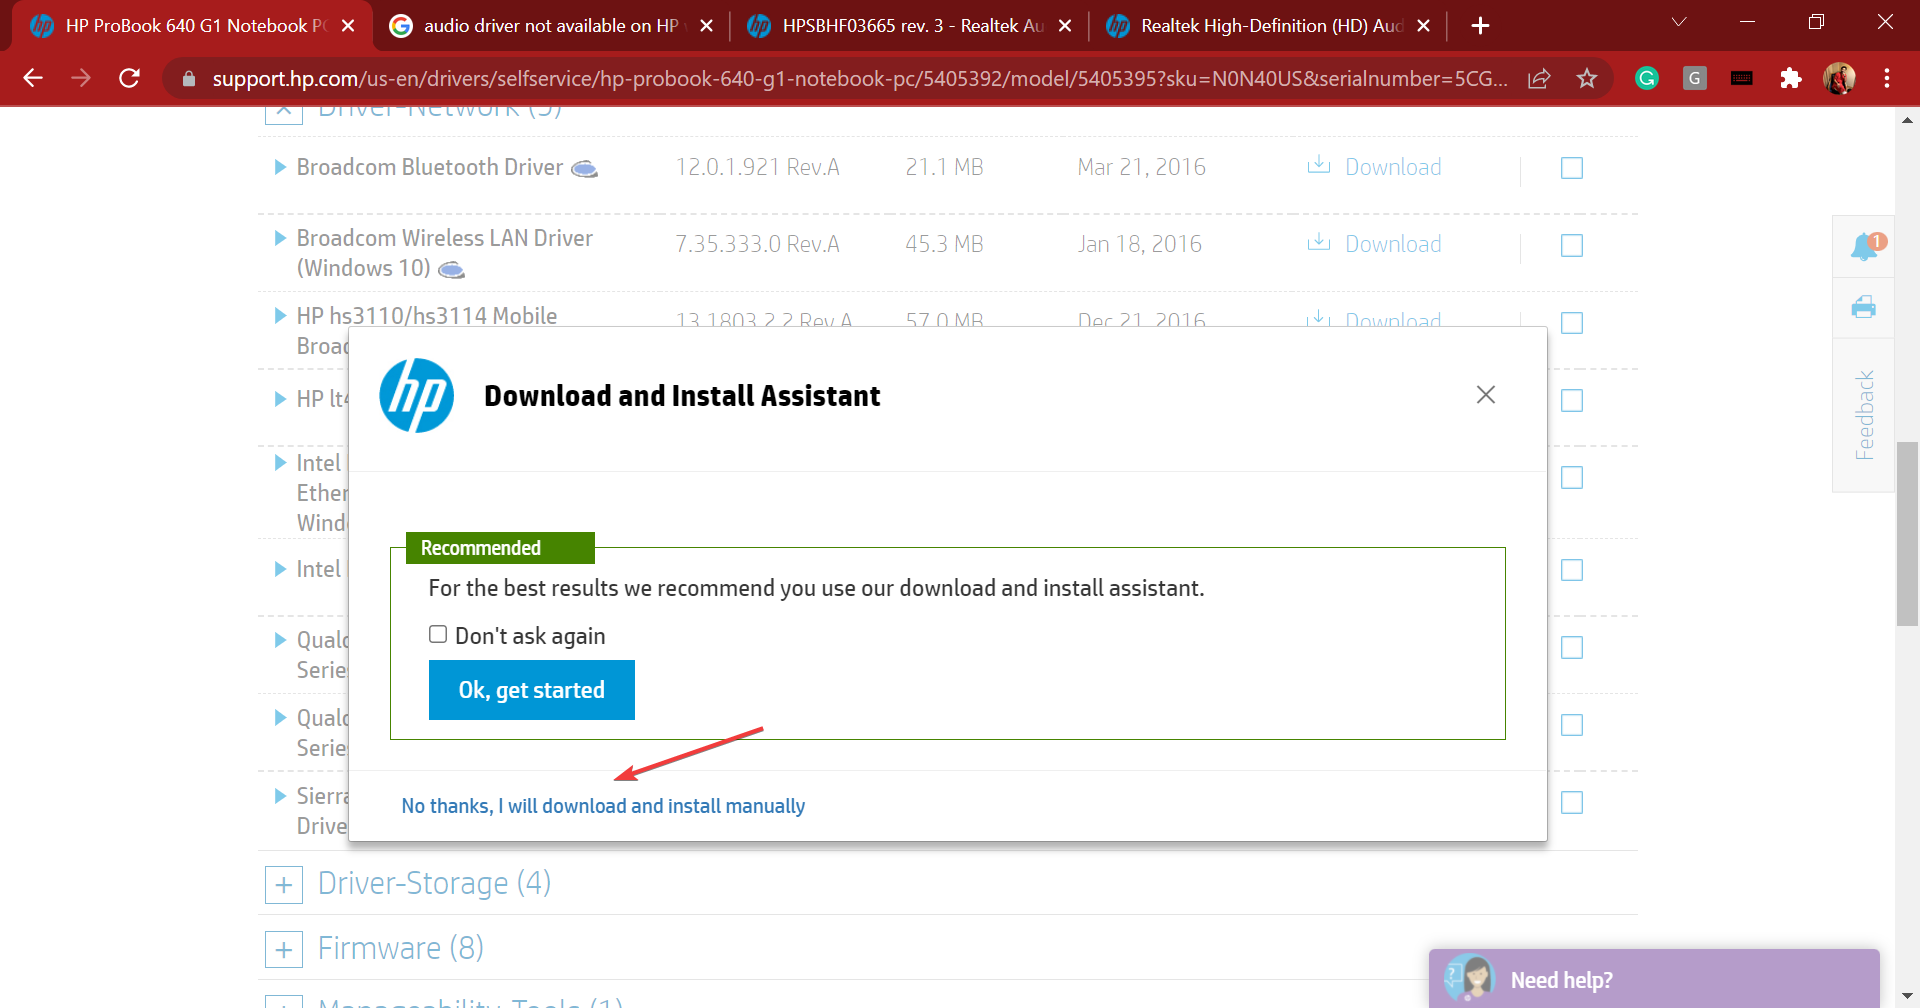Click the printer icon on sidebar
The height and width of the screenshot is (1008, 1920).
[1864, 307]
